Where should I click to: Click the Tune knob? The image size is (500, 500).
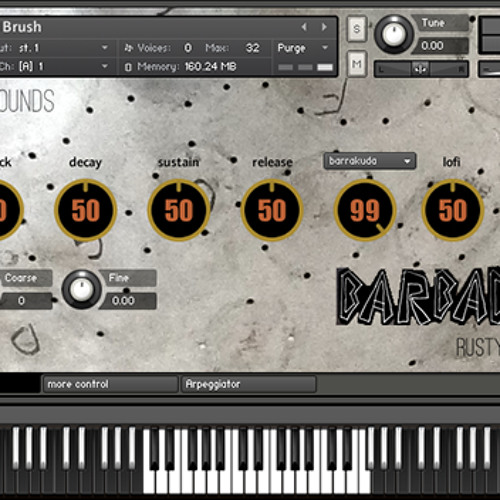coord(394,34)
